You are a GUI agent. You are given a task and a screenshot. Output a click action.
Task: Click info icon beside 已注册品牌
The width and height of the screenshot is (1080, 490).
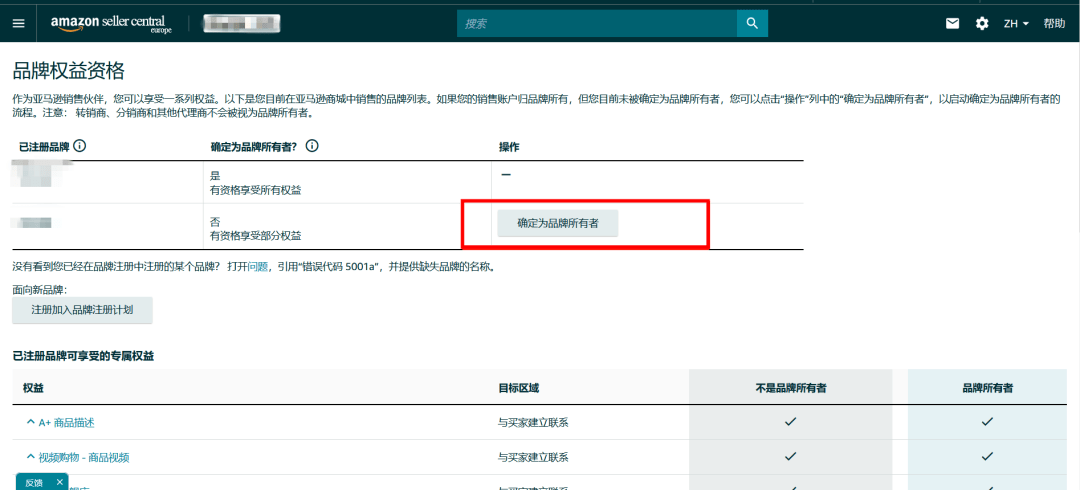(80, 146)
